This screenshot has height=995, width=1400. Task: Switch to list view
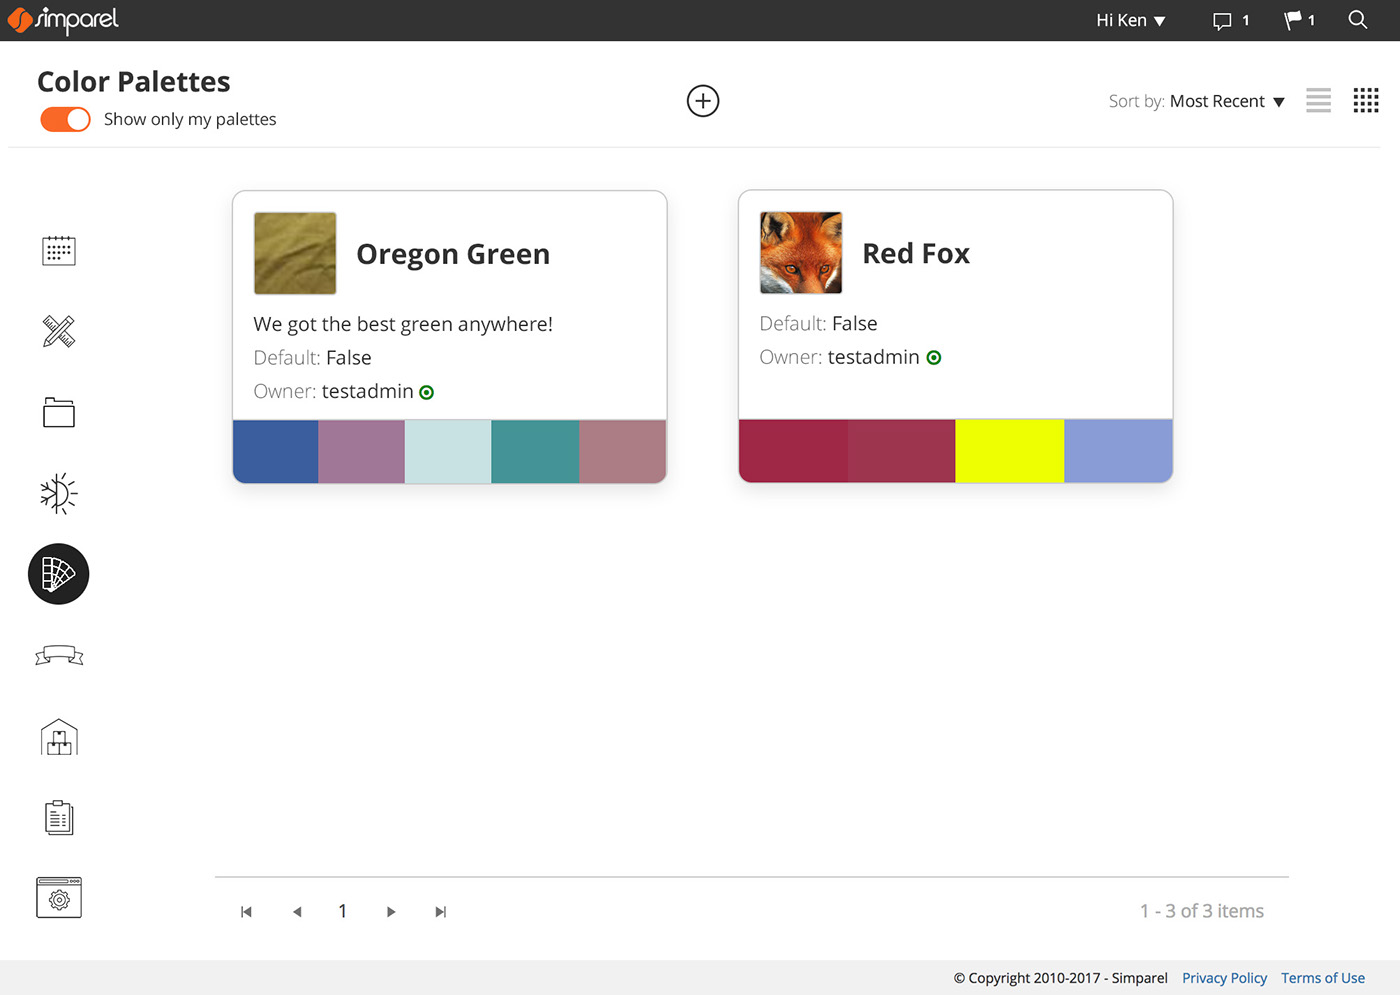1318,100
